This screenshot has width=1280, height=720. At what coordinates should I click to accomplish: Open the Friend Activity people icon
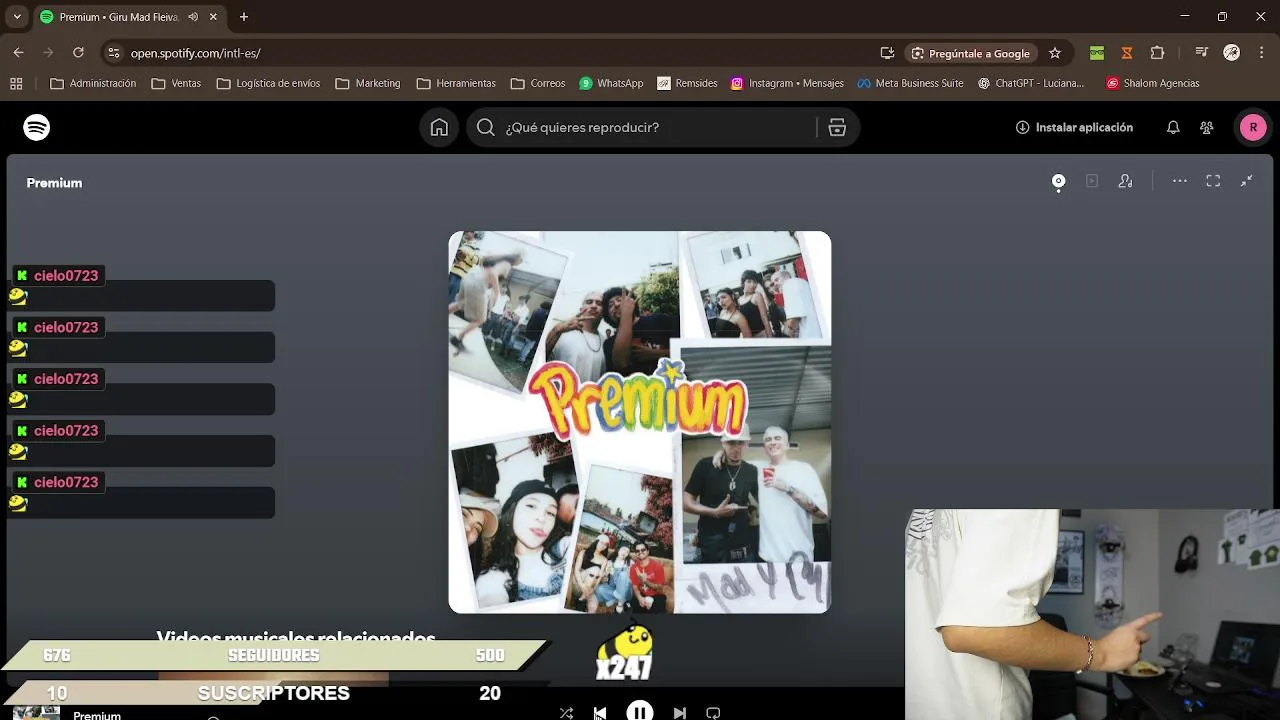pos(1207,127)
